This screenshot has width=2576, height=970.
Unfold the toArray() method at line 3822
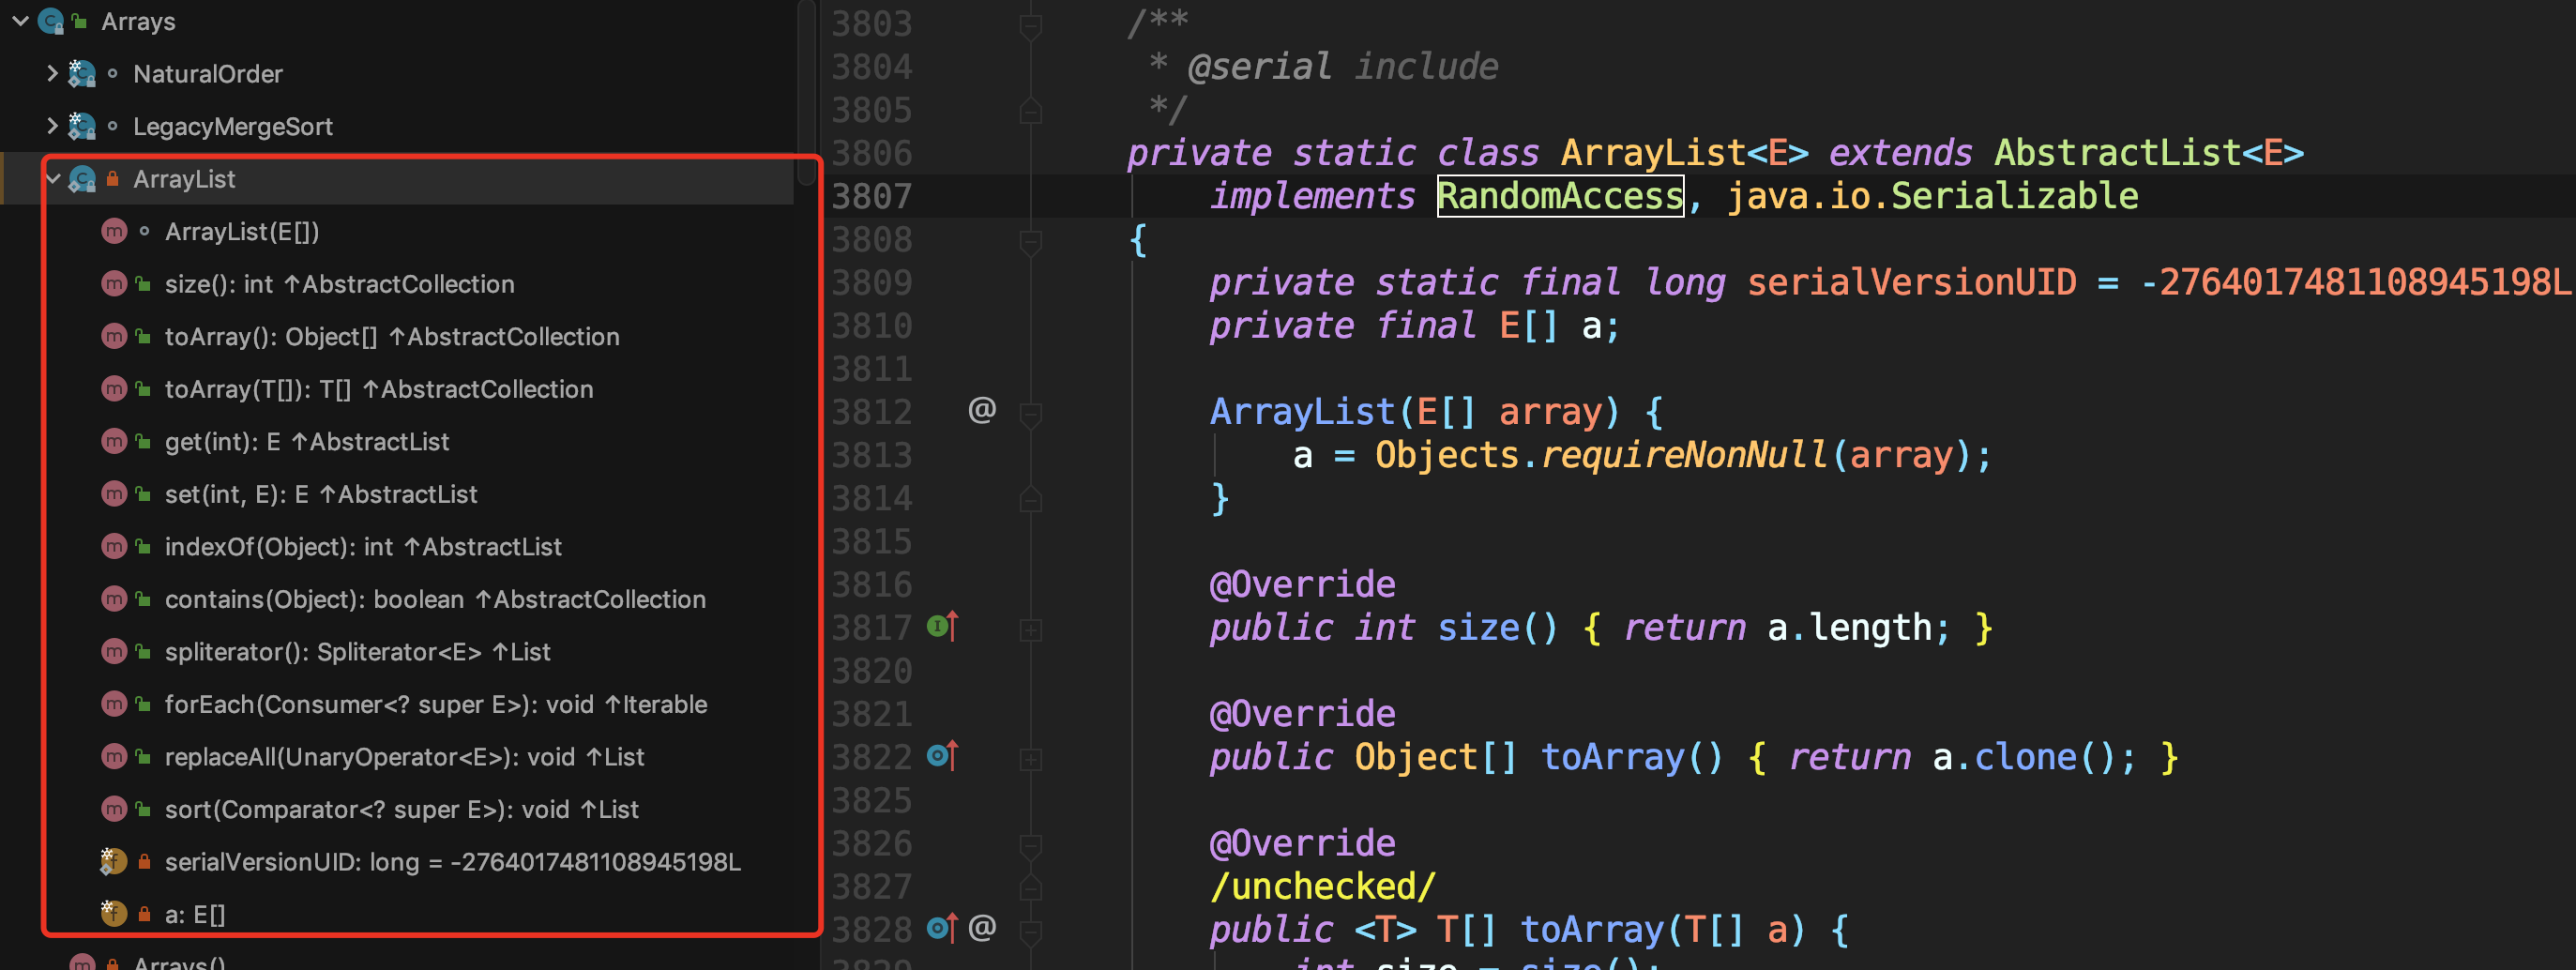(x=1030, y=758)
